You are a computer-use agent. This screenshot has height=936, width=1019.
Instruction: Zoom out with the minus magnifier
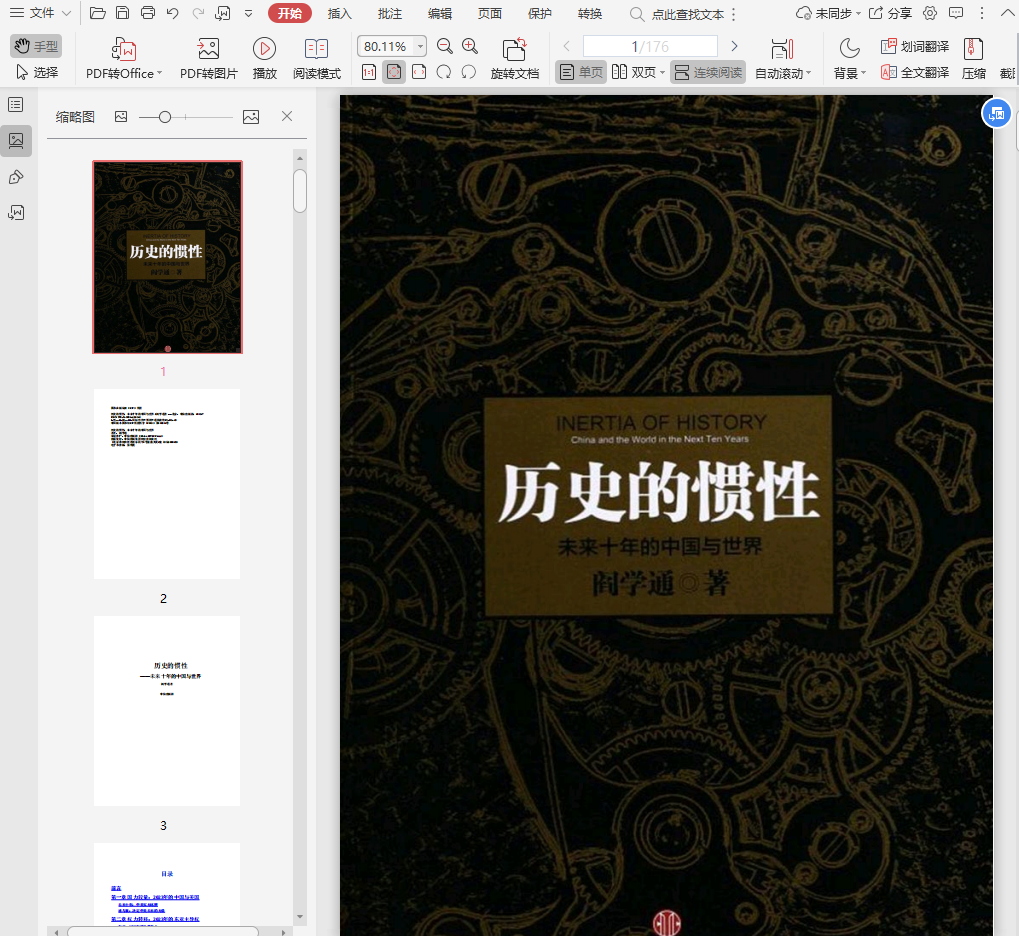tap(445, 46)
